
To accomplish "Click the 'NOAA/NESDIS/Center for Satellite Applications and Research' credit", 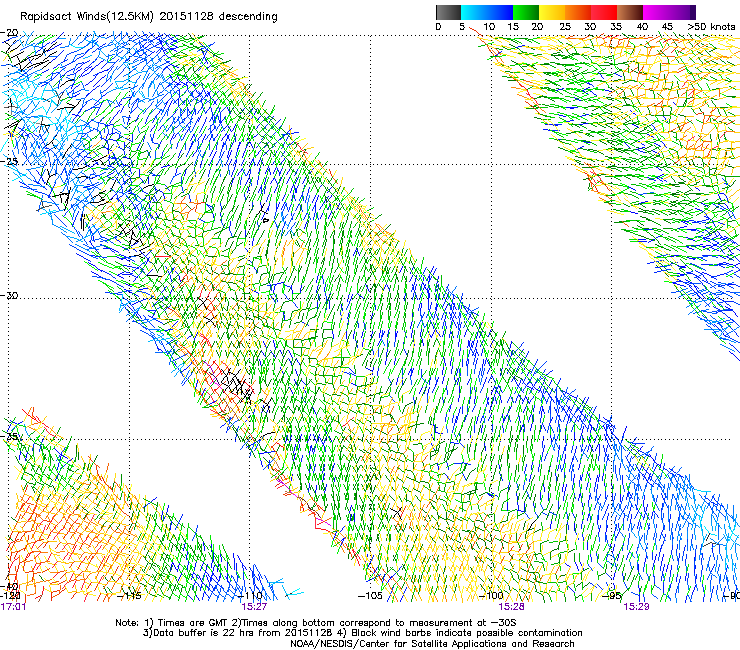I will pos(432,644).
